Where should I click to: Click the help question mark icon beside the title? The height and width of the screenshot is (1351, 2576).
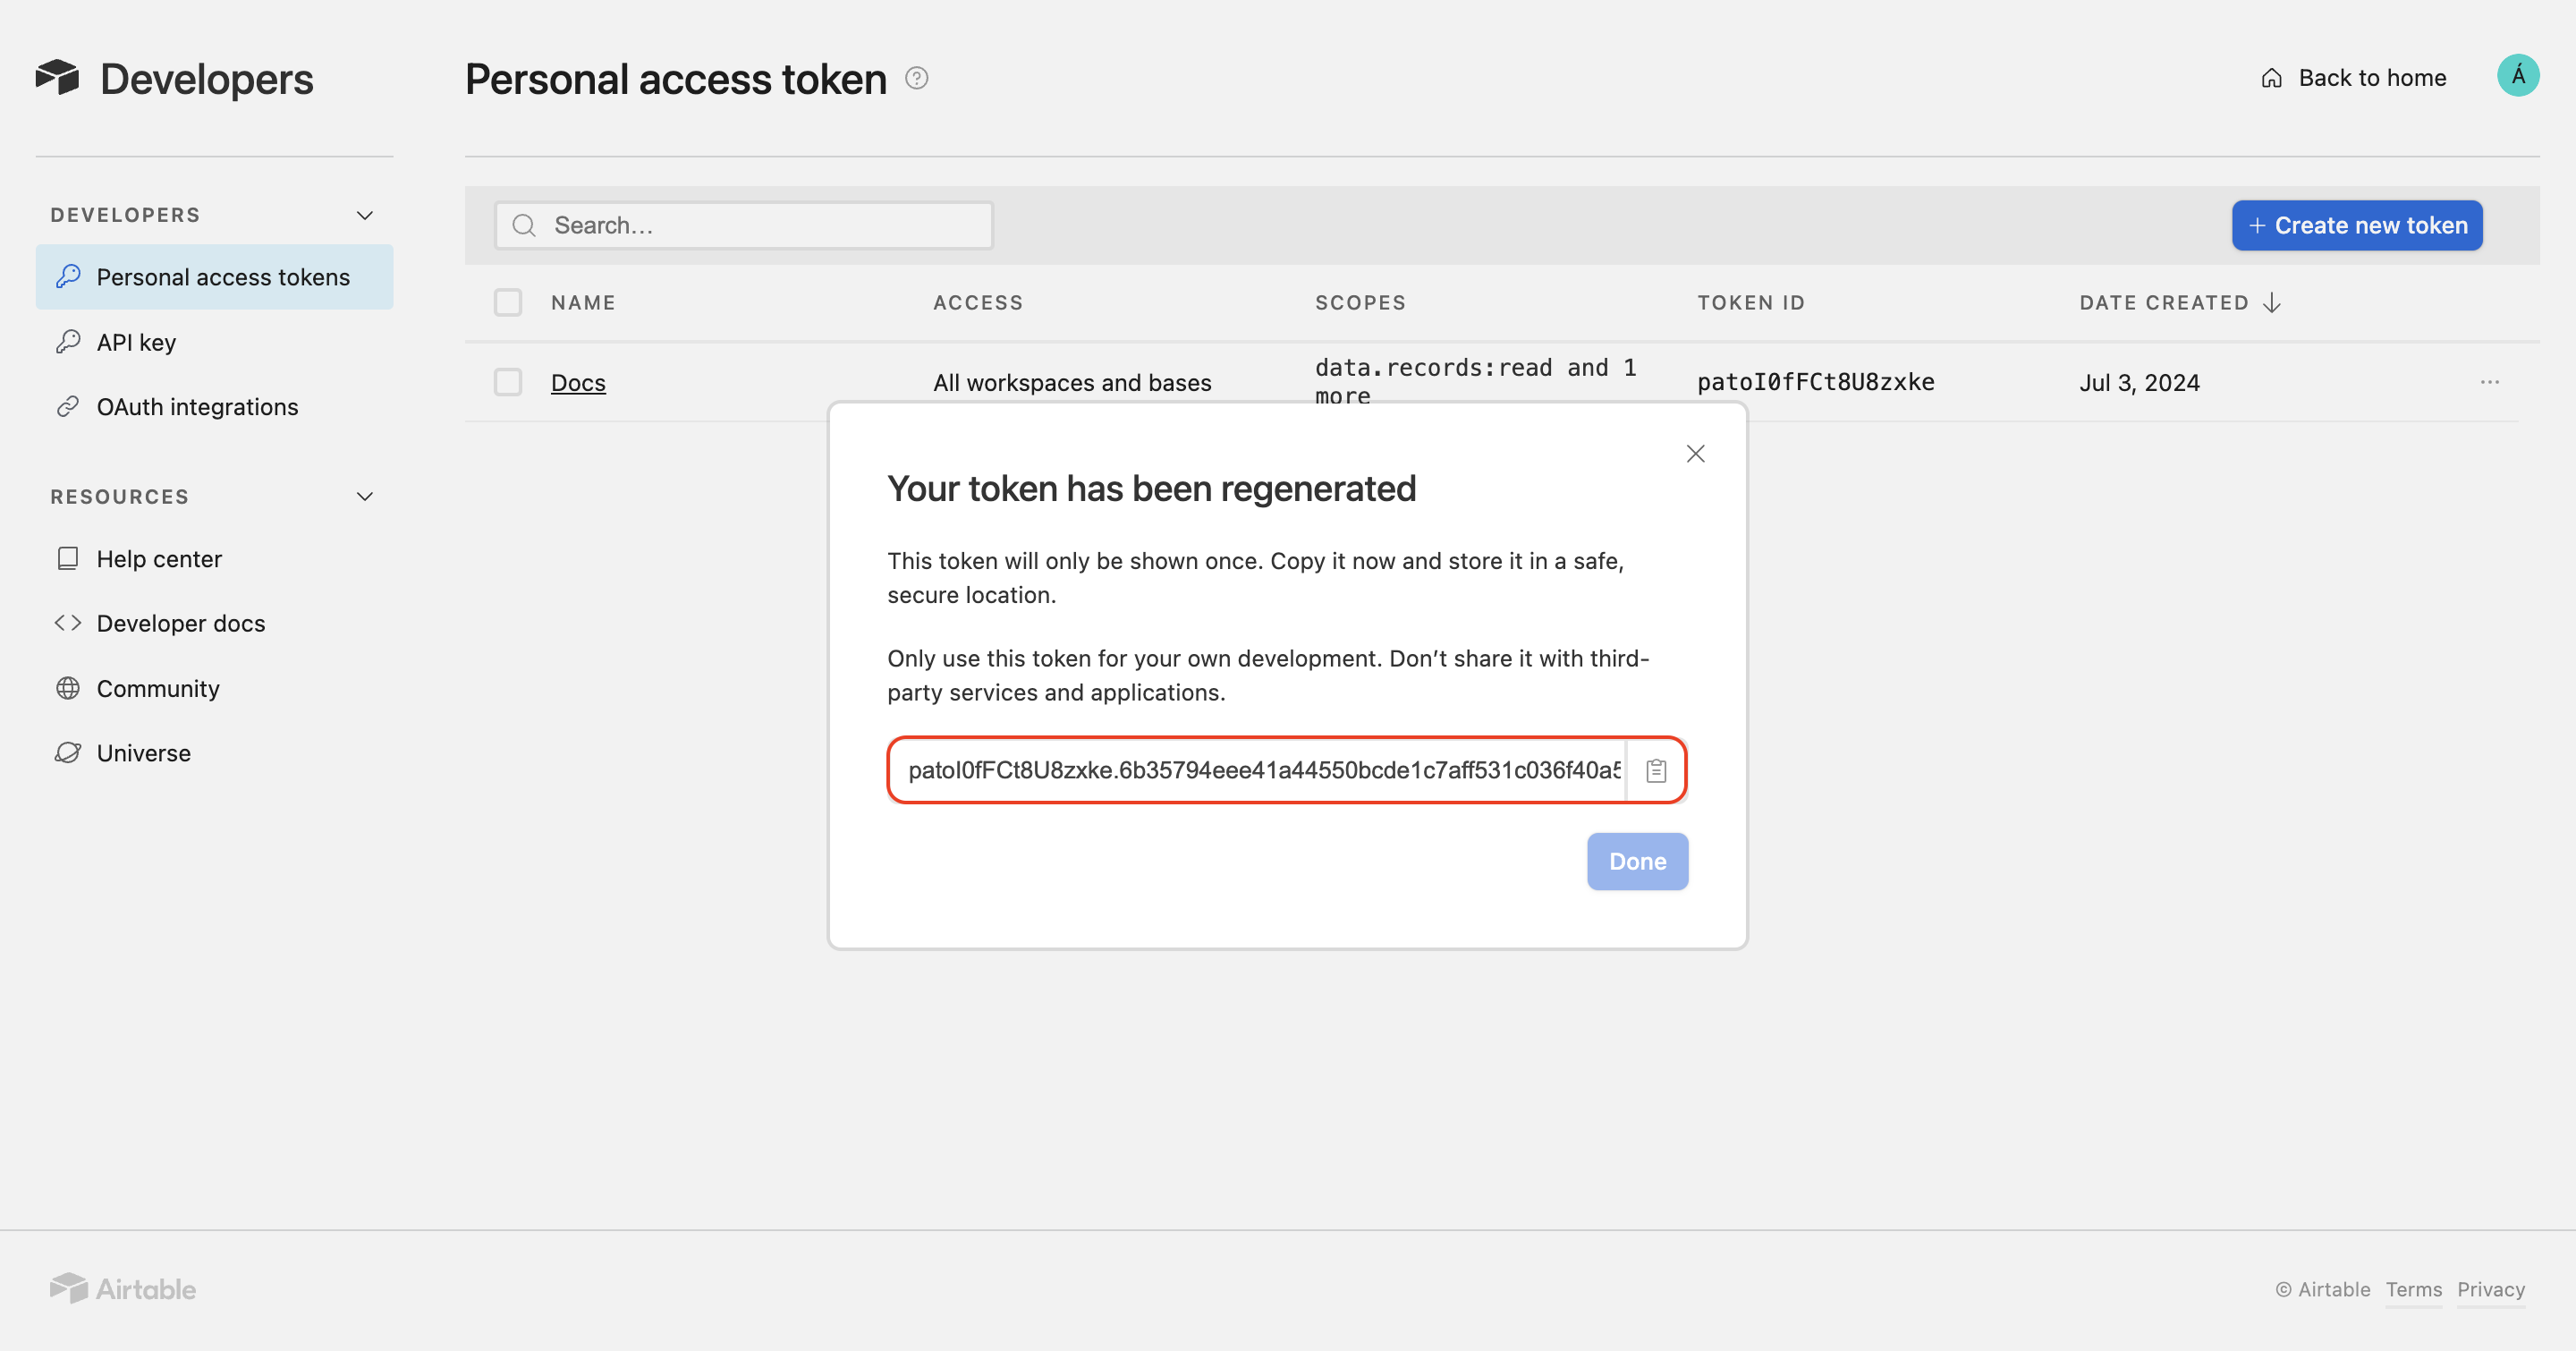(916, 78)
